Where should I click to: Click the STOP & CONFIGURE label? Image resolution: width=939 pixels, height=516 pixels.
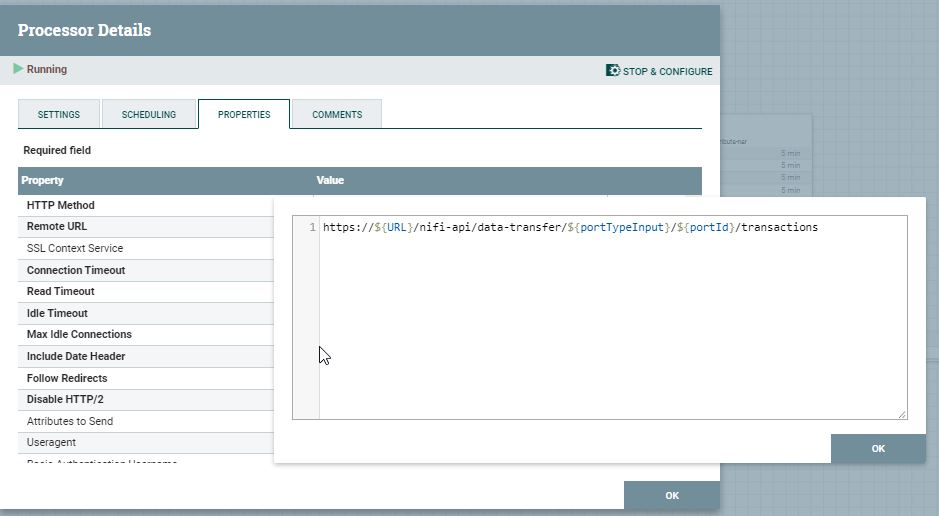tap(667, 71)
